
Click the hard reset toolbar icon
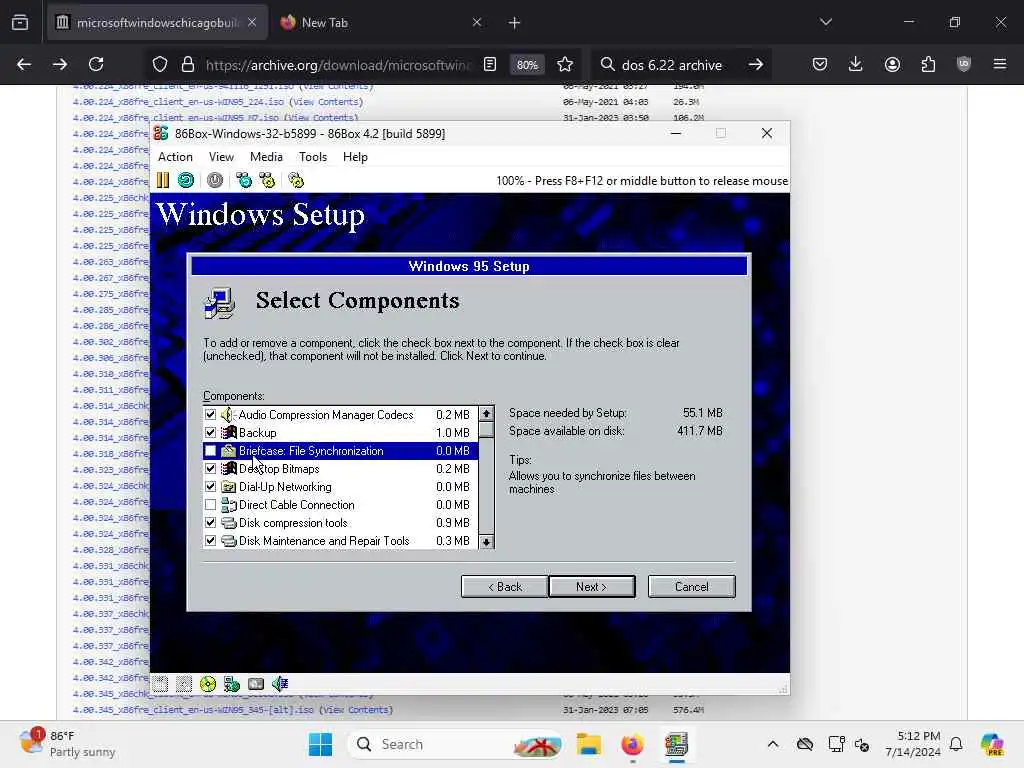pyautogui.click(x=186, y=180)
